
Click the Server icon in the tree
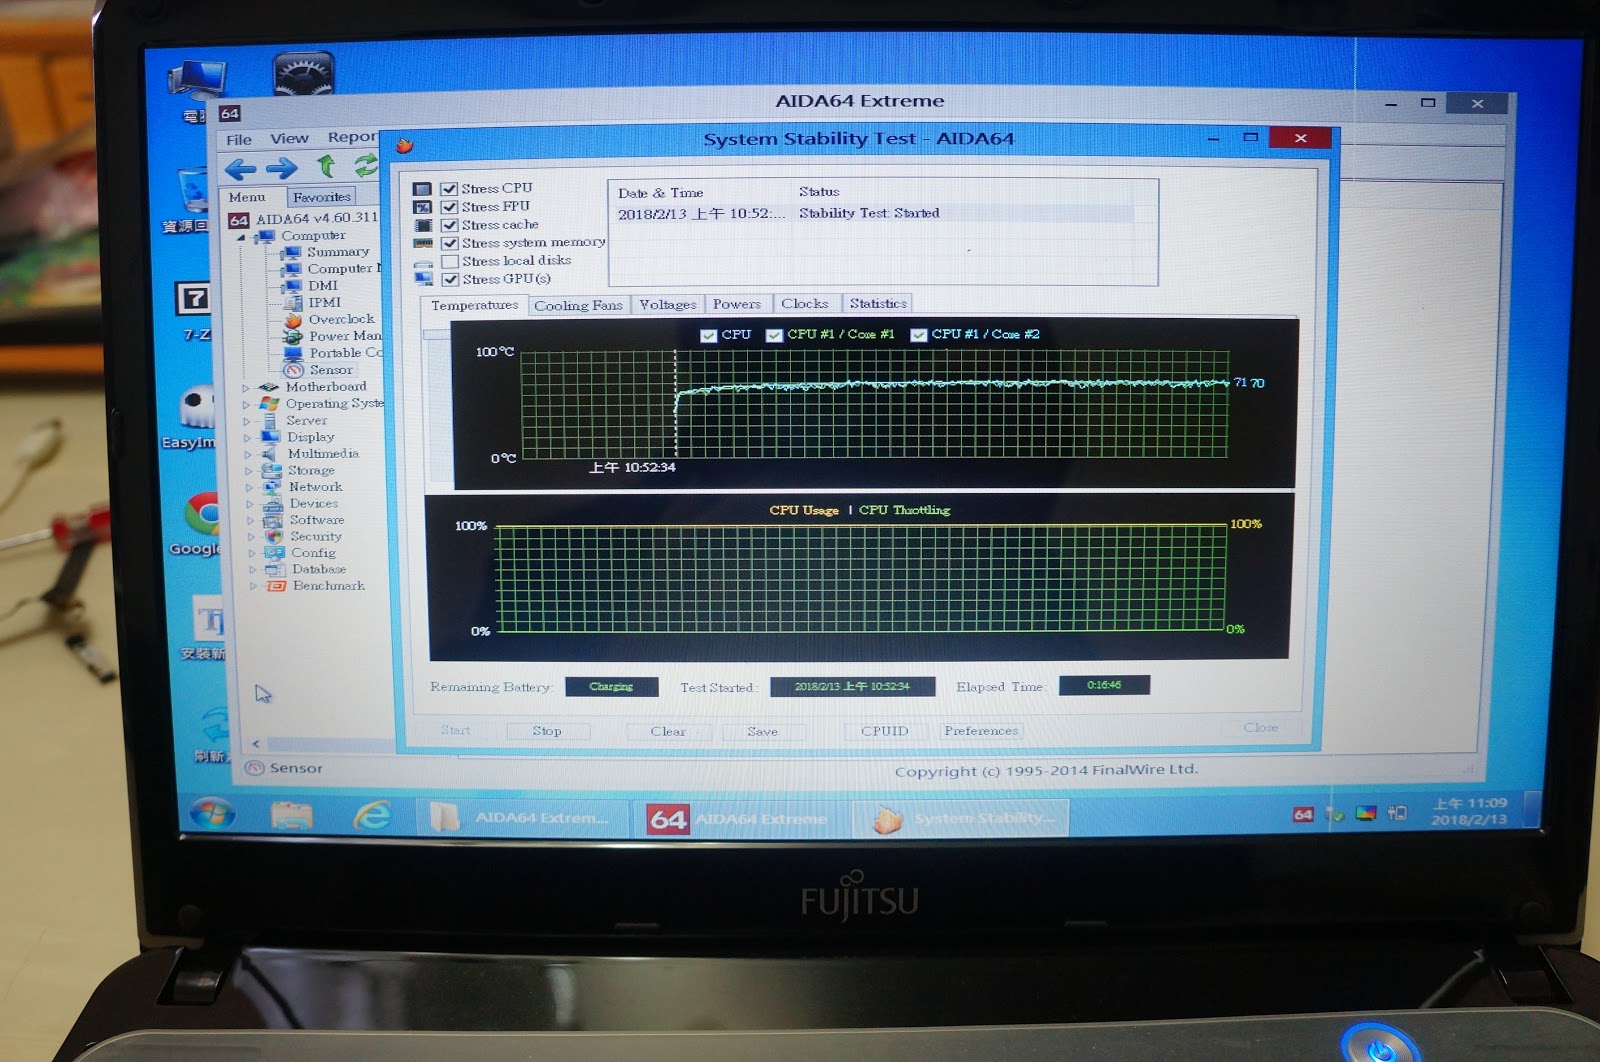(x=269, y=420)
